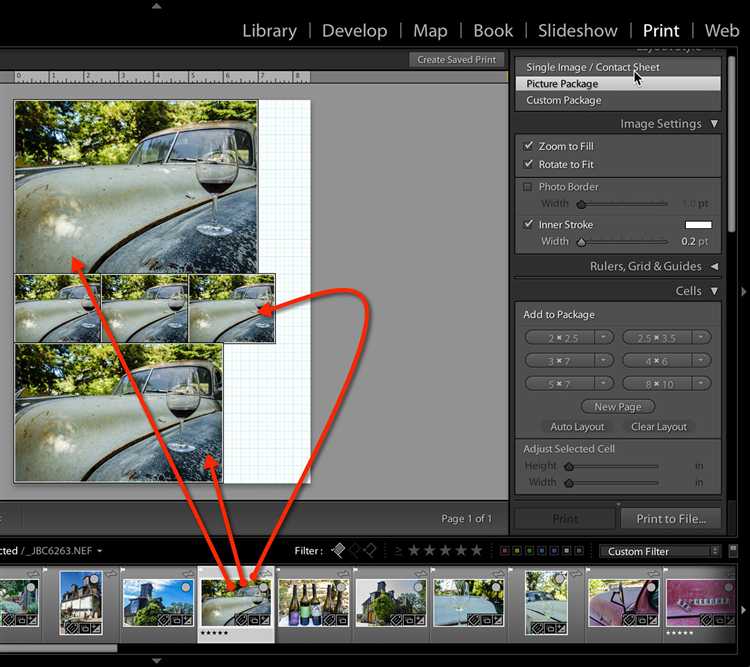This screenshot has height=667, width=750.
Task: Click the filmstrip scroll-right arrow
Action: click(x=743, y=610)
